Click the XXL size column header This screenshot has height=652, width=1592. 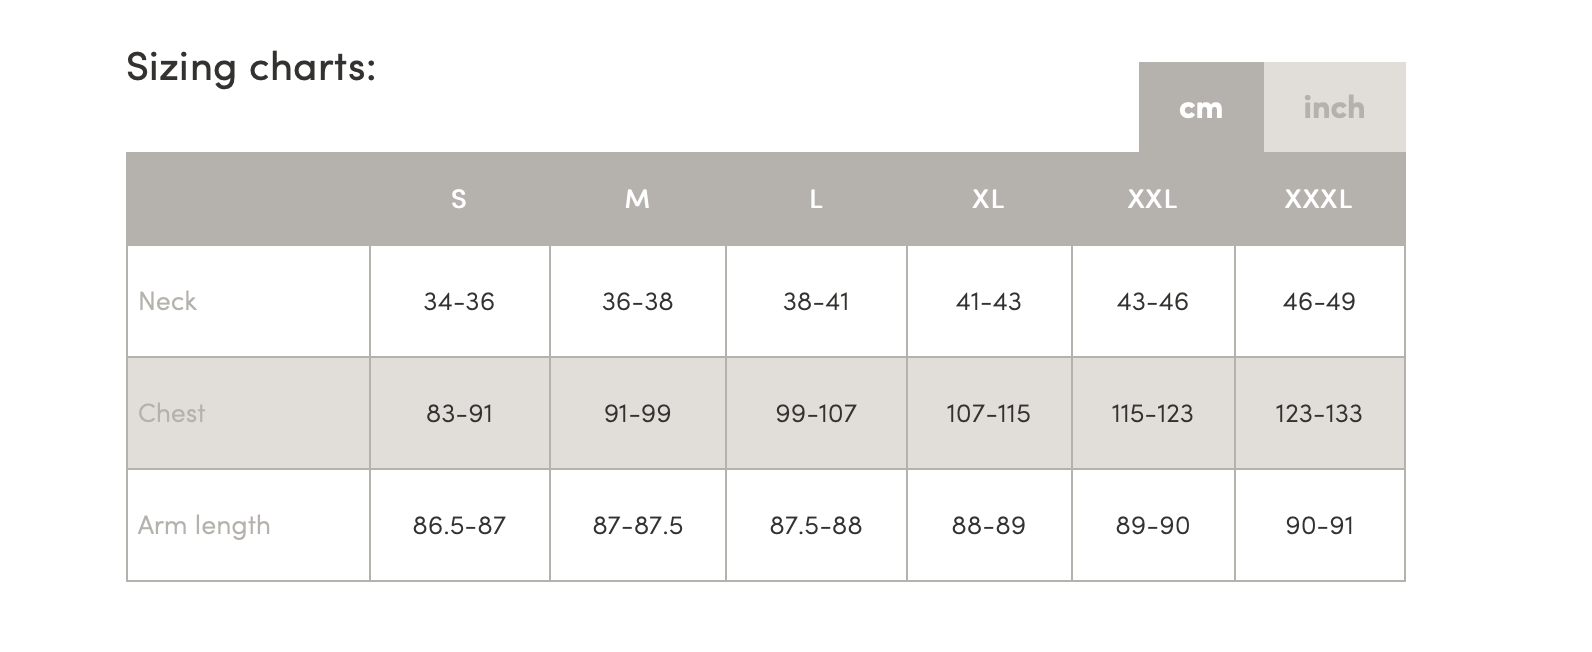click(1152, 199)
